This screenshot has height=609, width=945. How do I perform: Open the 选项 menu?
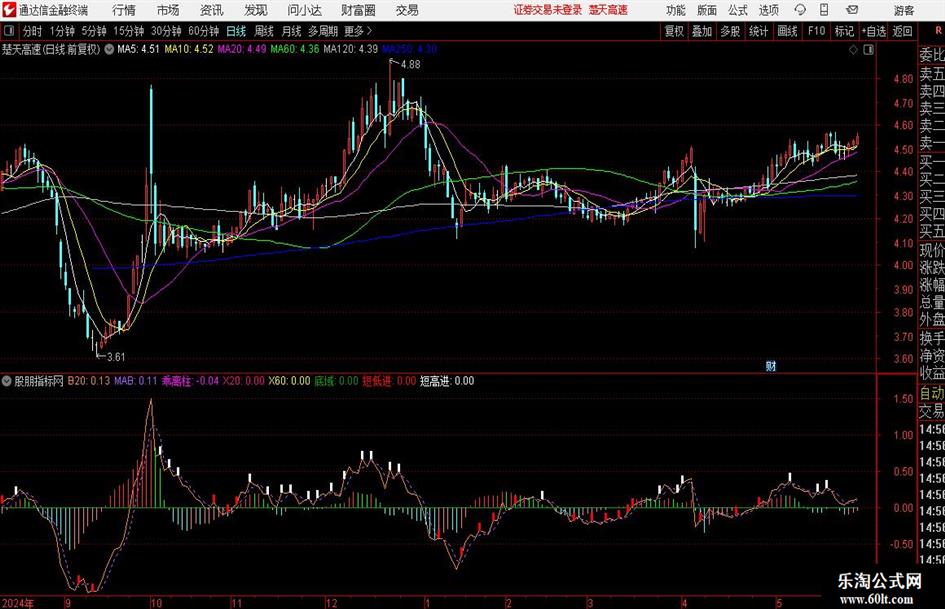click(768, 10)
